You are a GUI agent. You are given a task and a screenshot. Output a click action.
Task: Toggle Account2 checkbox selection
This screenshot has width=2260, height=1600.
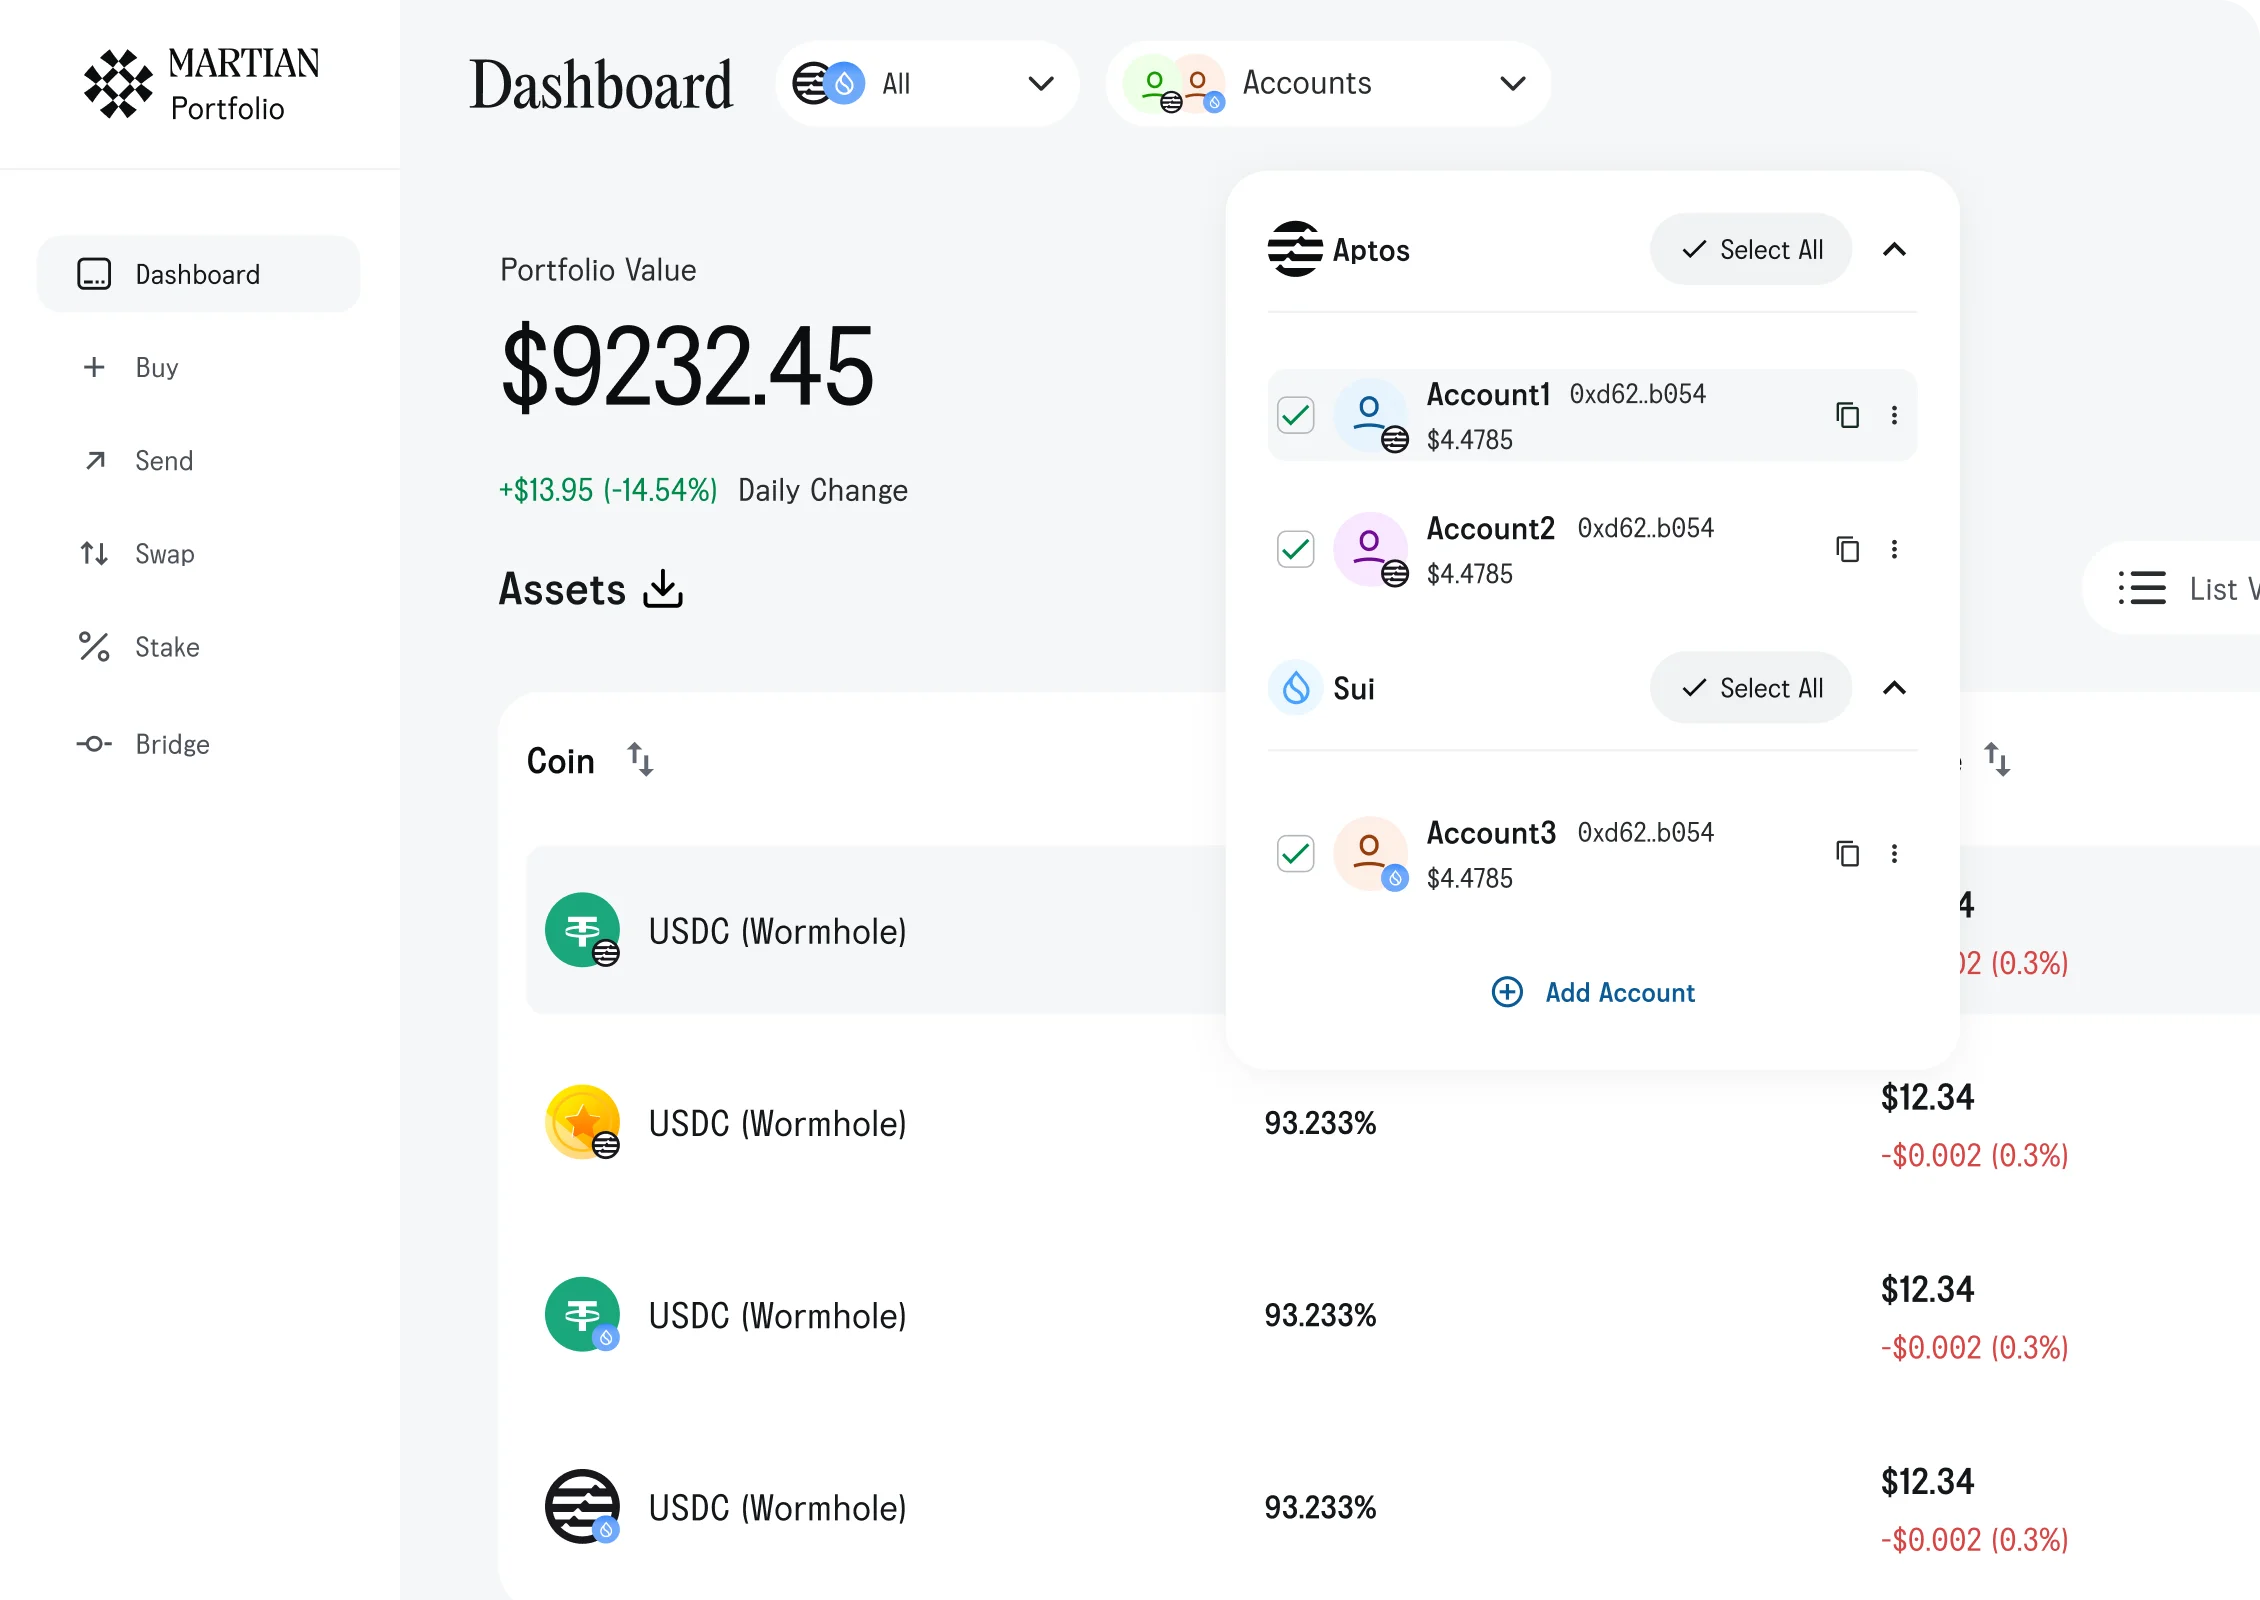point(1297,549)
